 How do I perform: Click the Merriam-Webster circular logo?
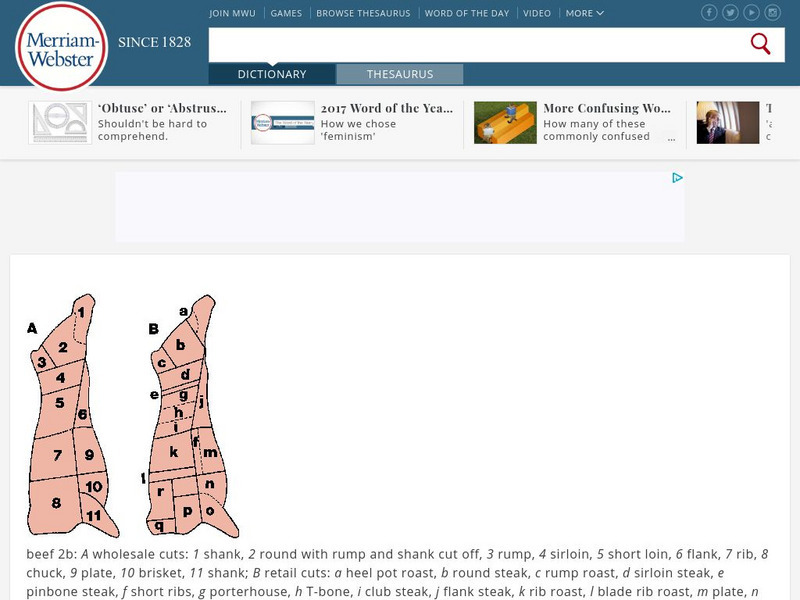61,47
